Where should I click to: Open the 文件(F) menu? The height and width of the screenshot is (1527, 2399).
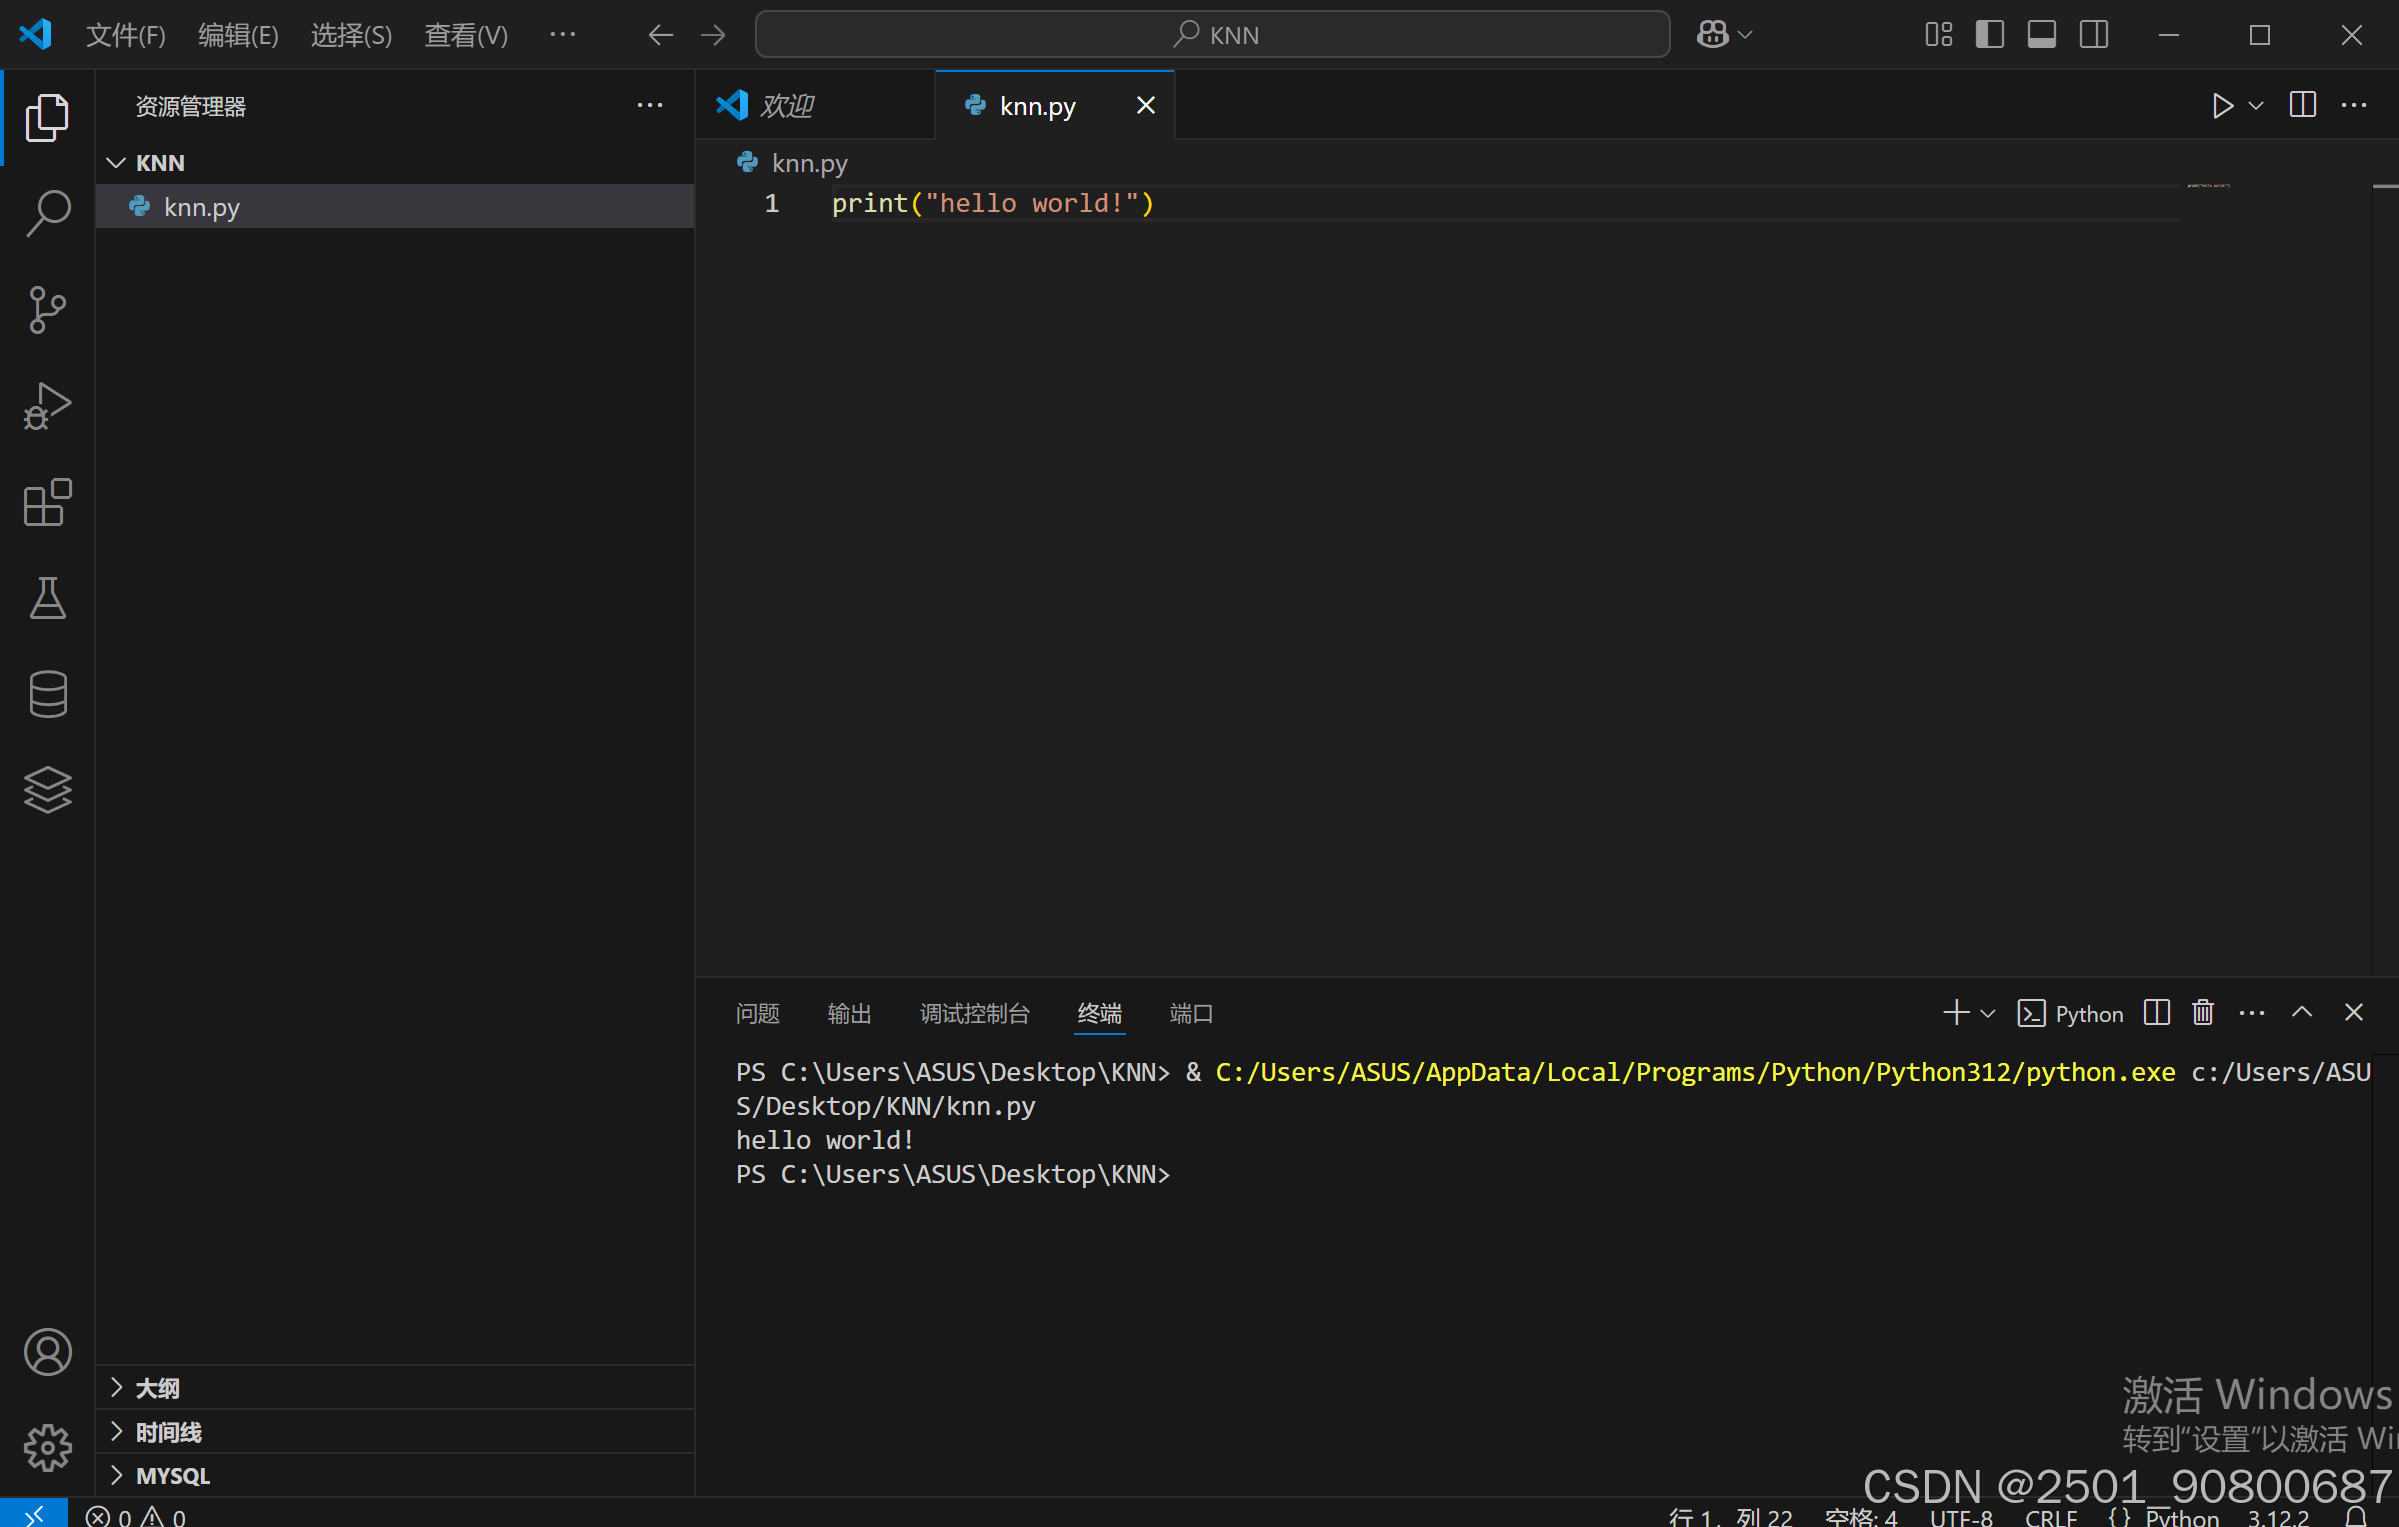coord(125,35)
